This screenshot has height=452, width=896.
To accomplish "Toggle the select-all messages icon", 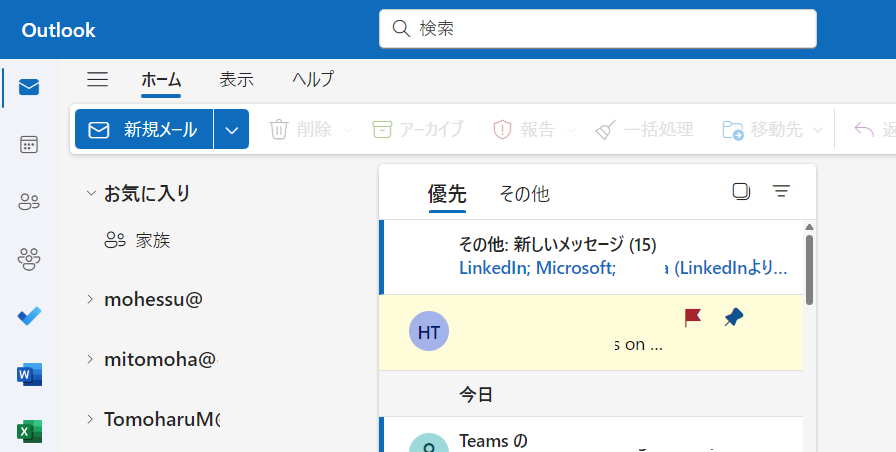I will [x=741, y=191].
